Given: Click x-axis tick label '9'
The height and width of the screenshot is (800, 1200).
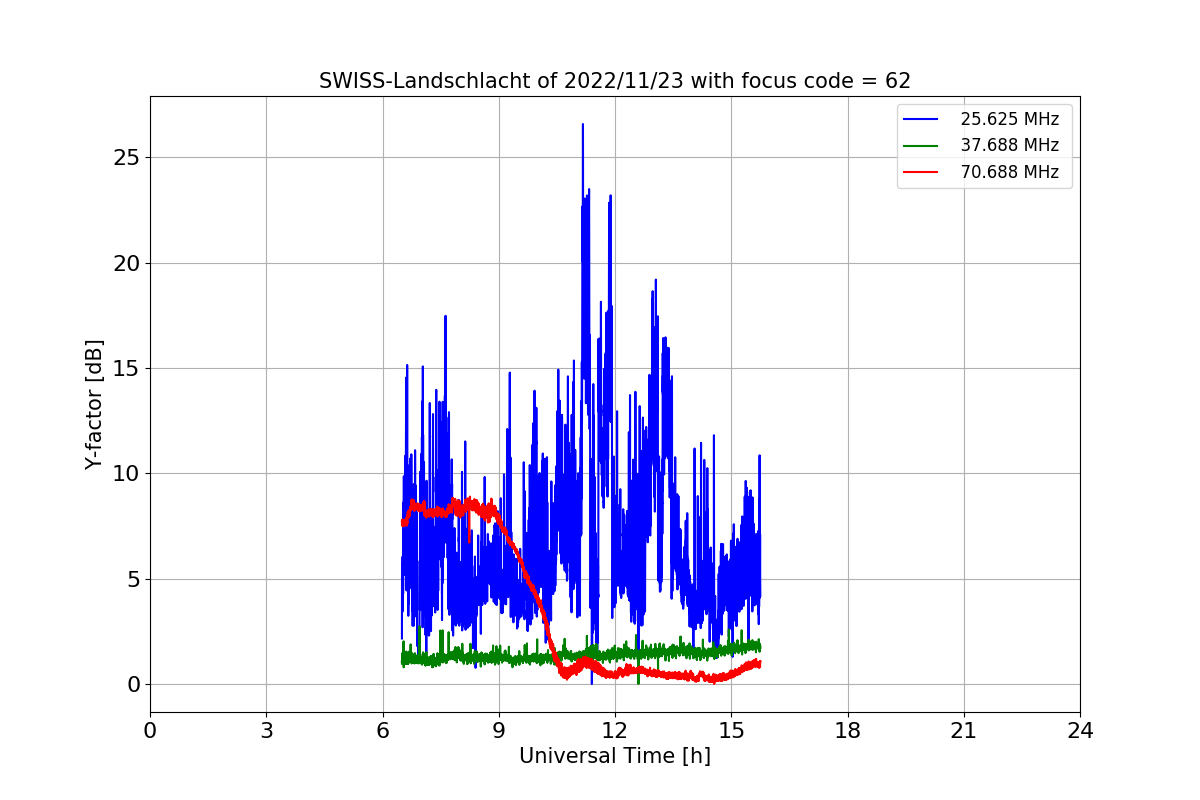Looking at the screenshot, I should [499, 730].
